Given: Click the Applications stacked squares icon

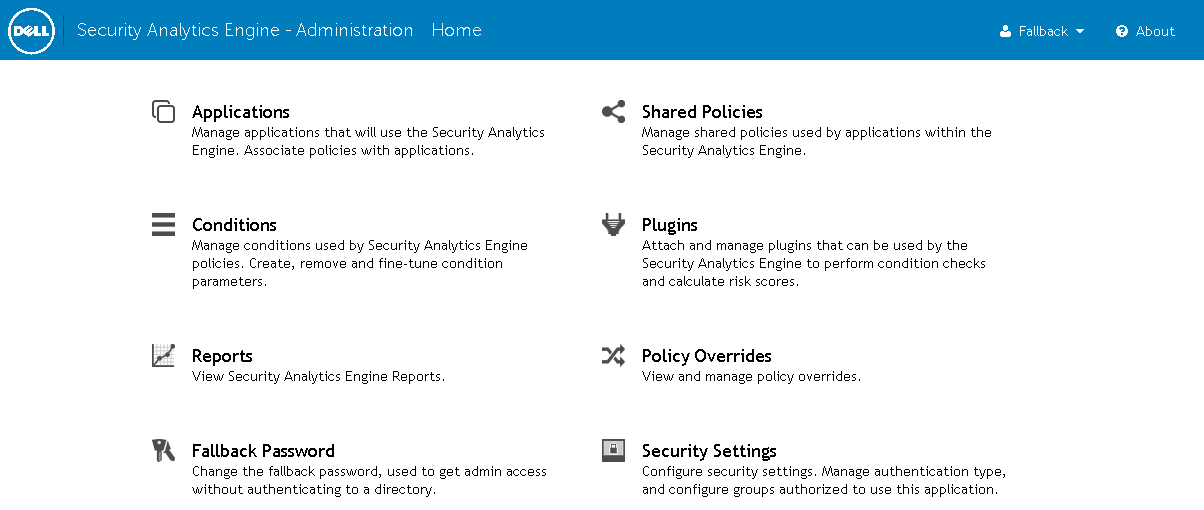Looking at the screenshot, I should tap(164, 112).
